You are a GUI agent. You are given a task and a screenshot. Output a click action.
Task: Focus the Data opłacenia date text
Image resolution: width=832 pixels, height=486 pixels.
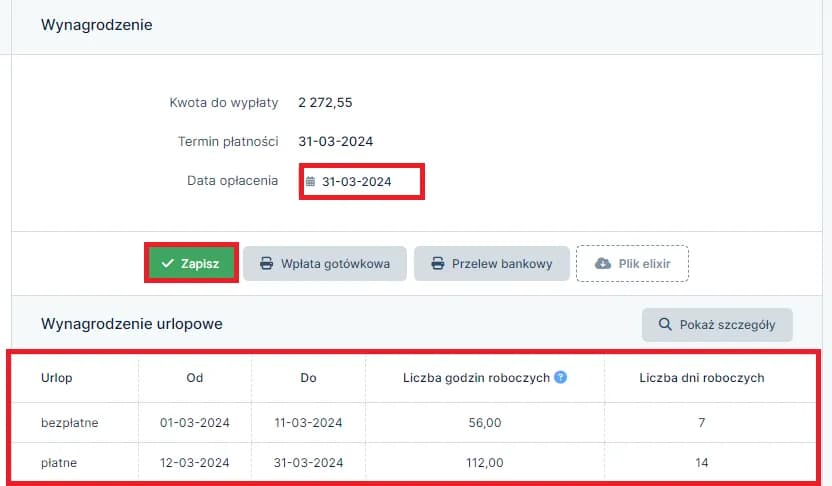357,182
